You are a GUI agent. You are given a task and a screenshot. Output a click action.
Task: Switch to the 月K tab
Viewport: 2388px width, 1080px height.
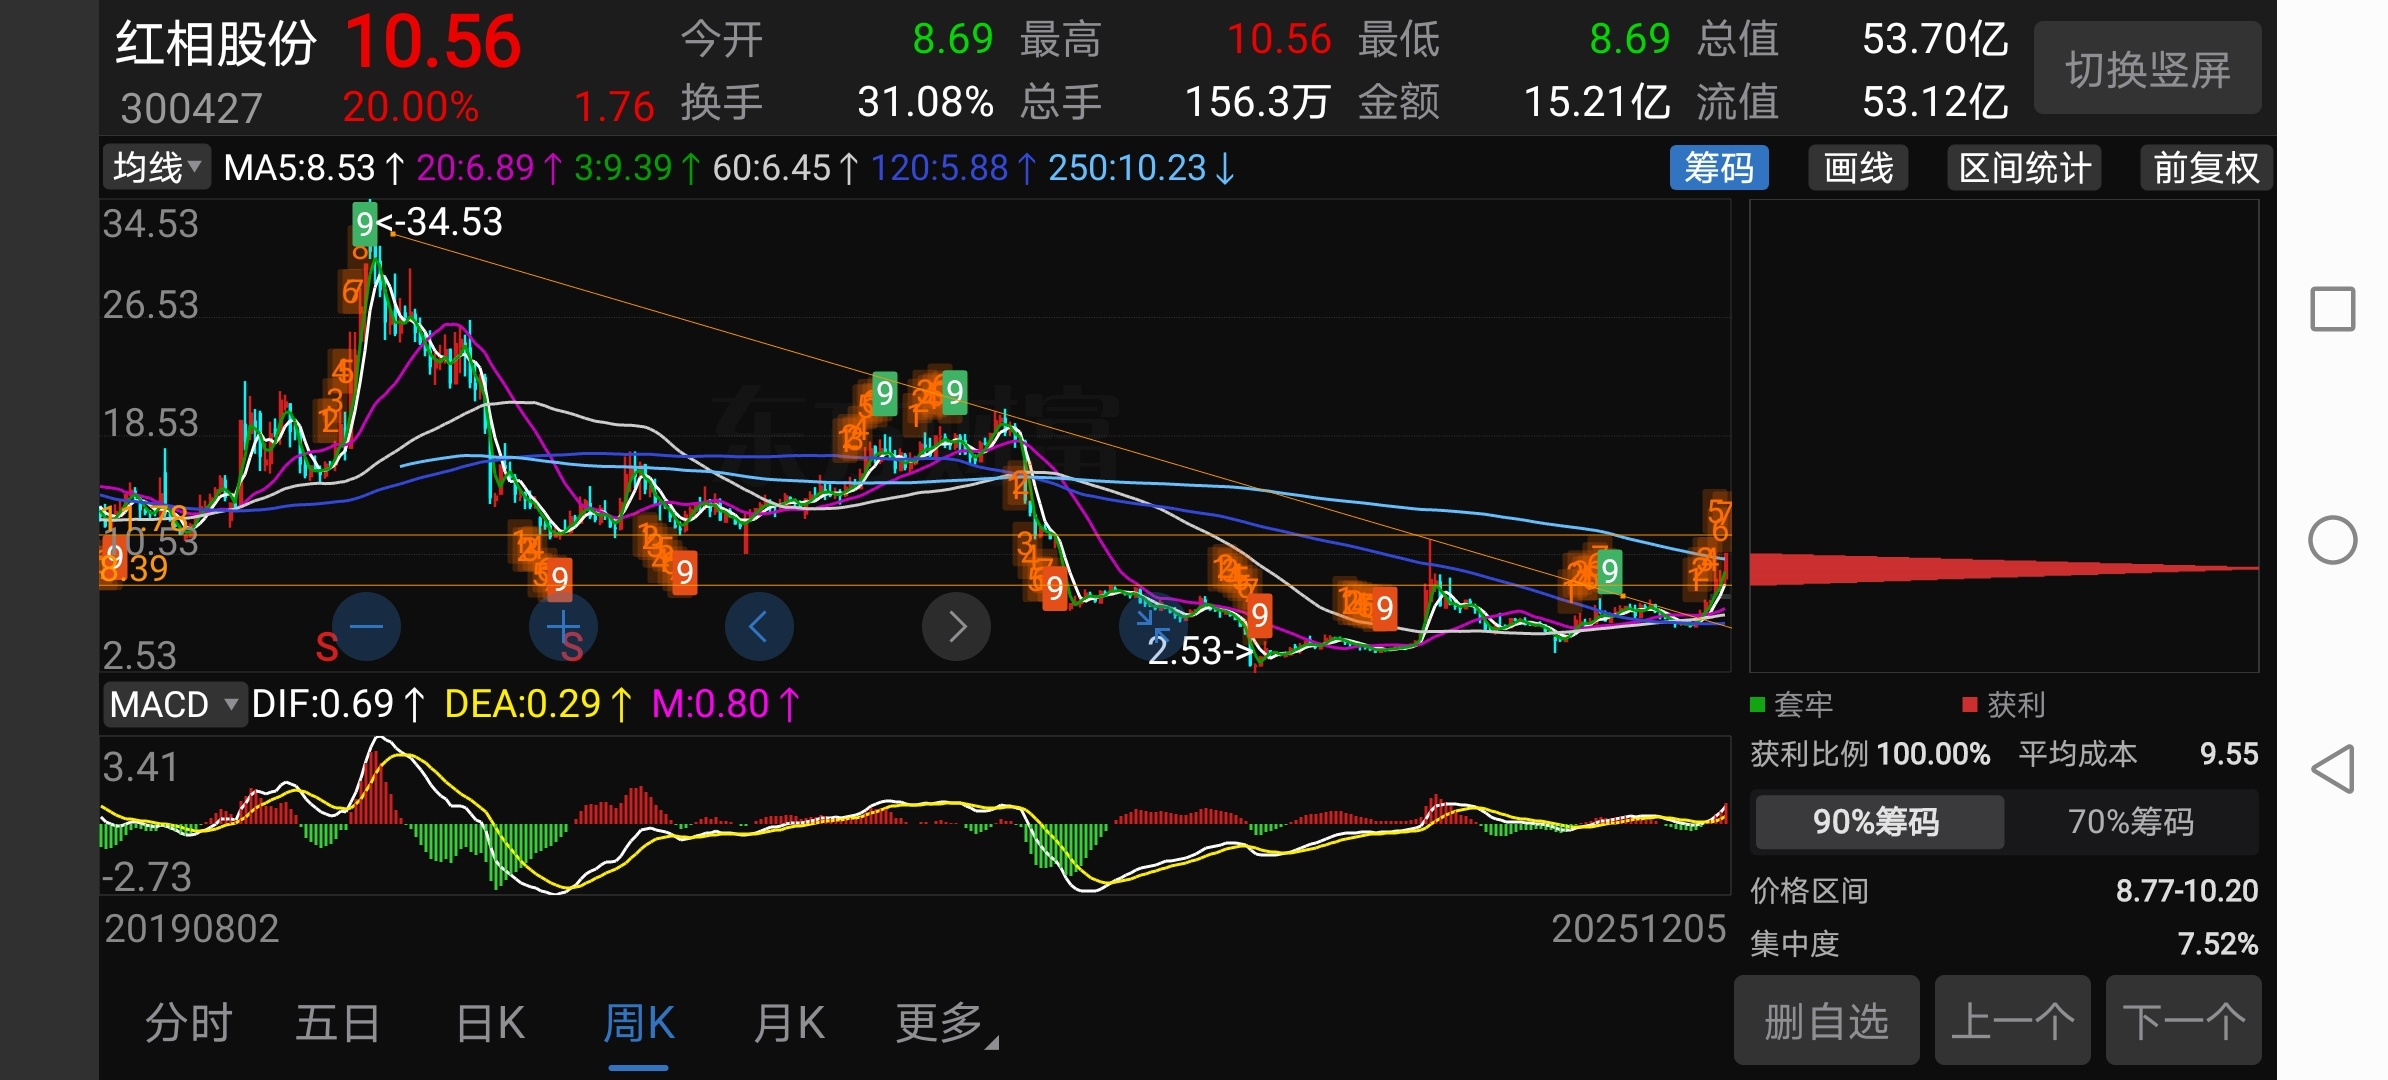tap(789, 1023)
